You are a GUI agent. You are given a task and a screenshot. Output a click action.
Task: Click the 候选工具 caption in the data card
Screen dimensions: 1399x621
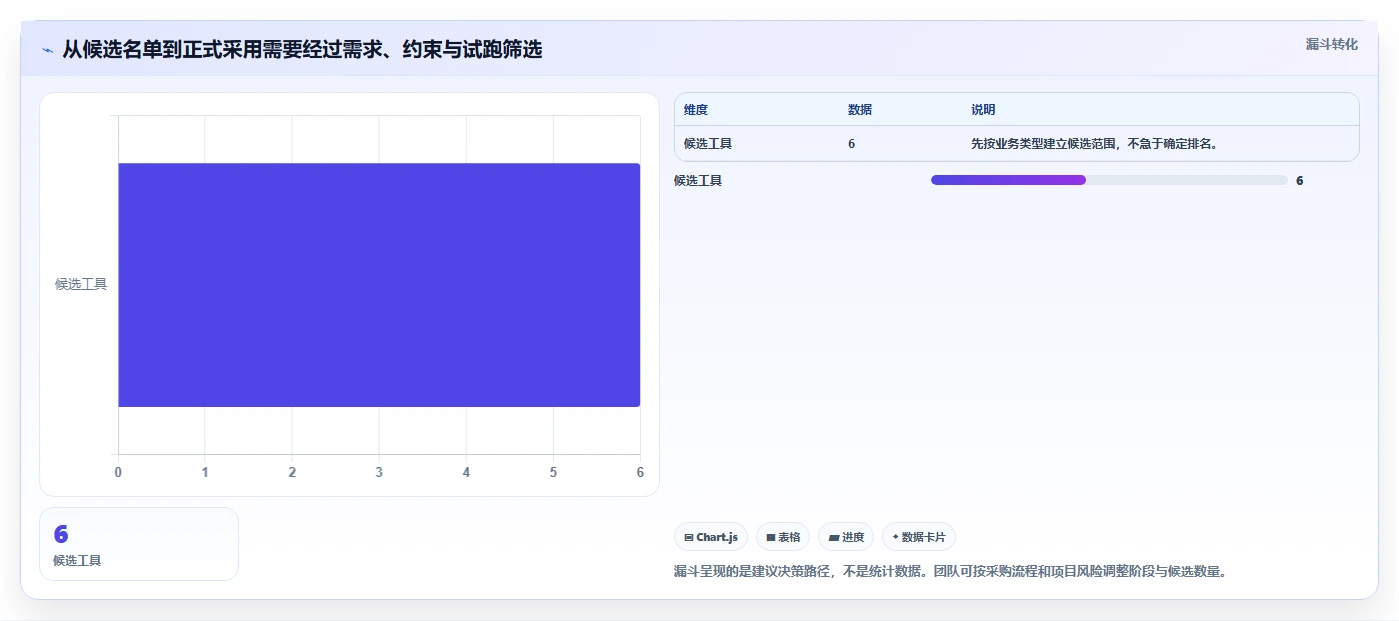coord(77,561)
